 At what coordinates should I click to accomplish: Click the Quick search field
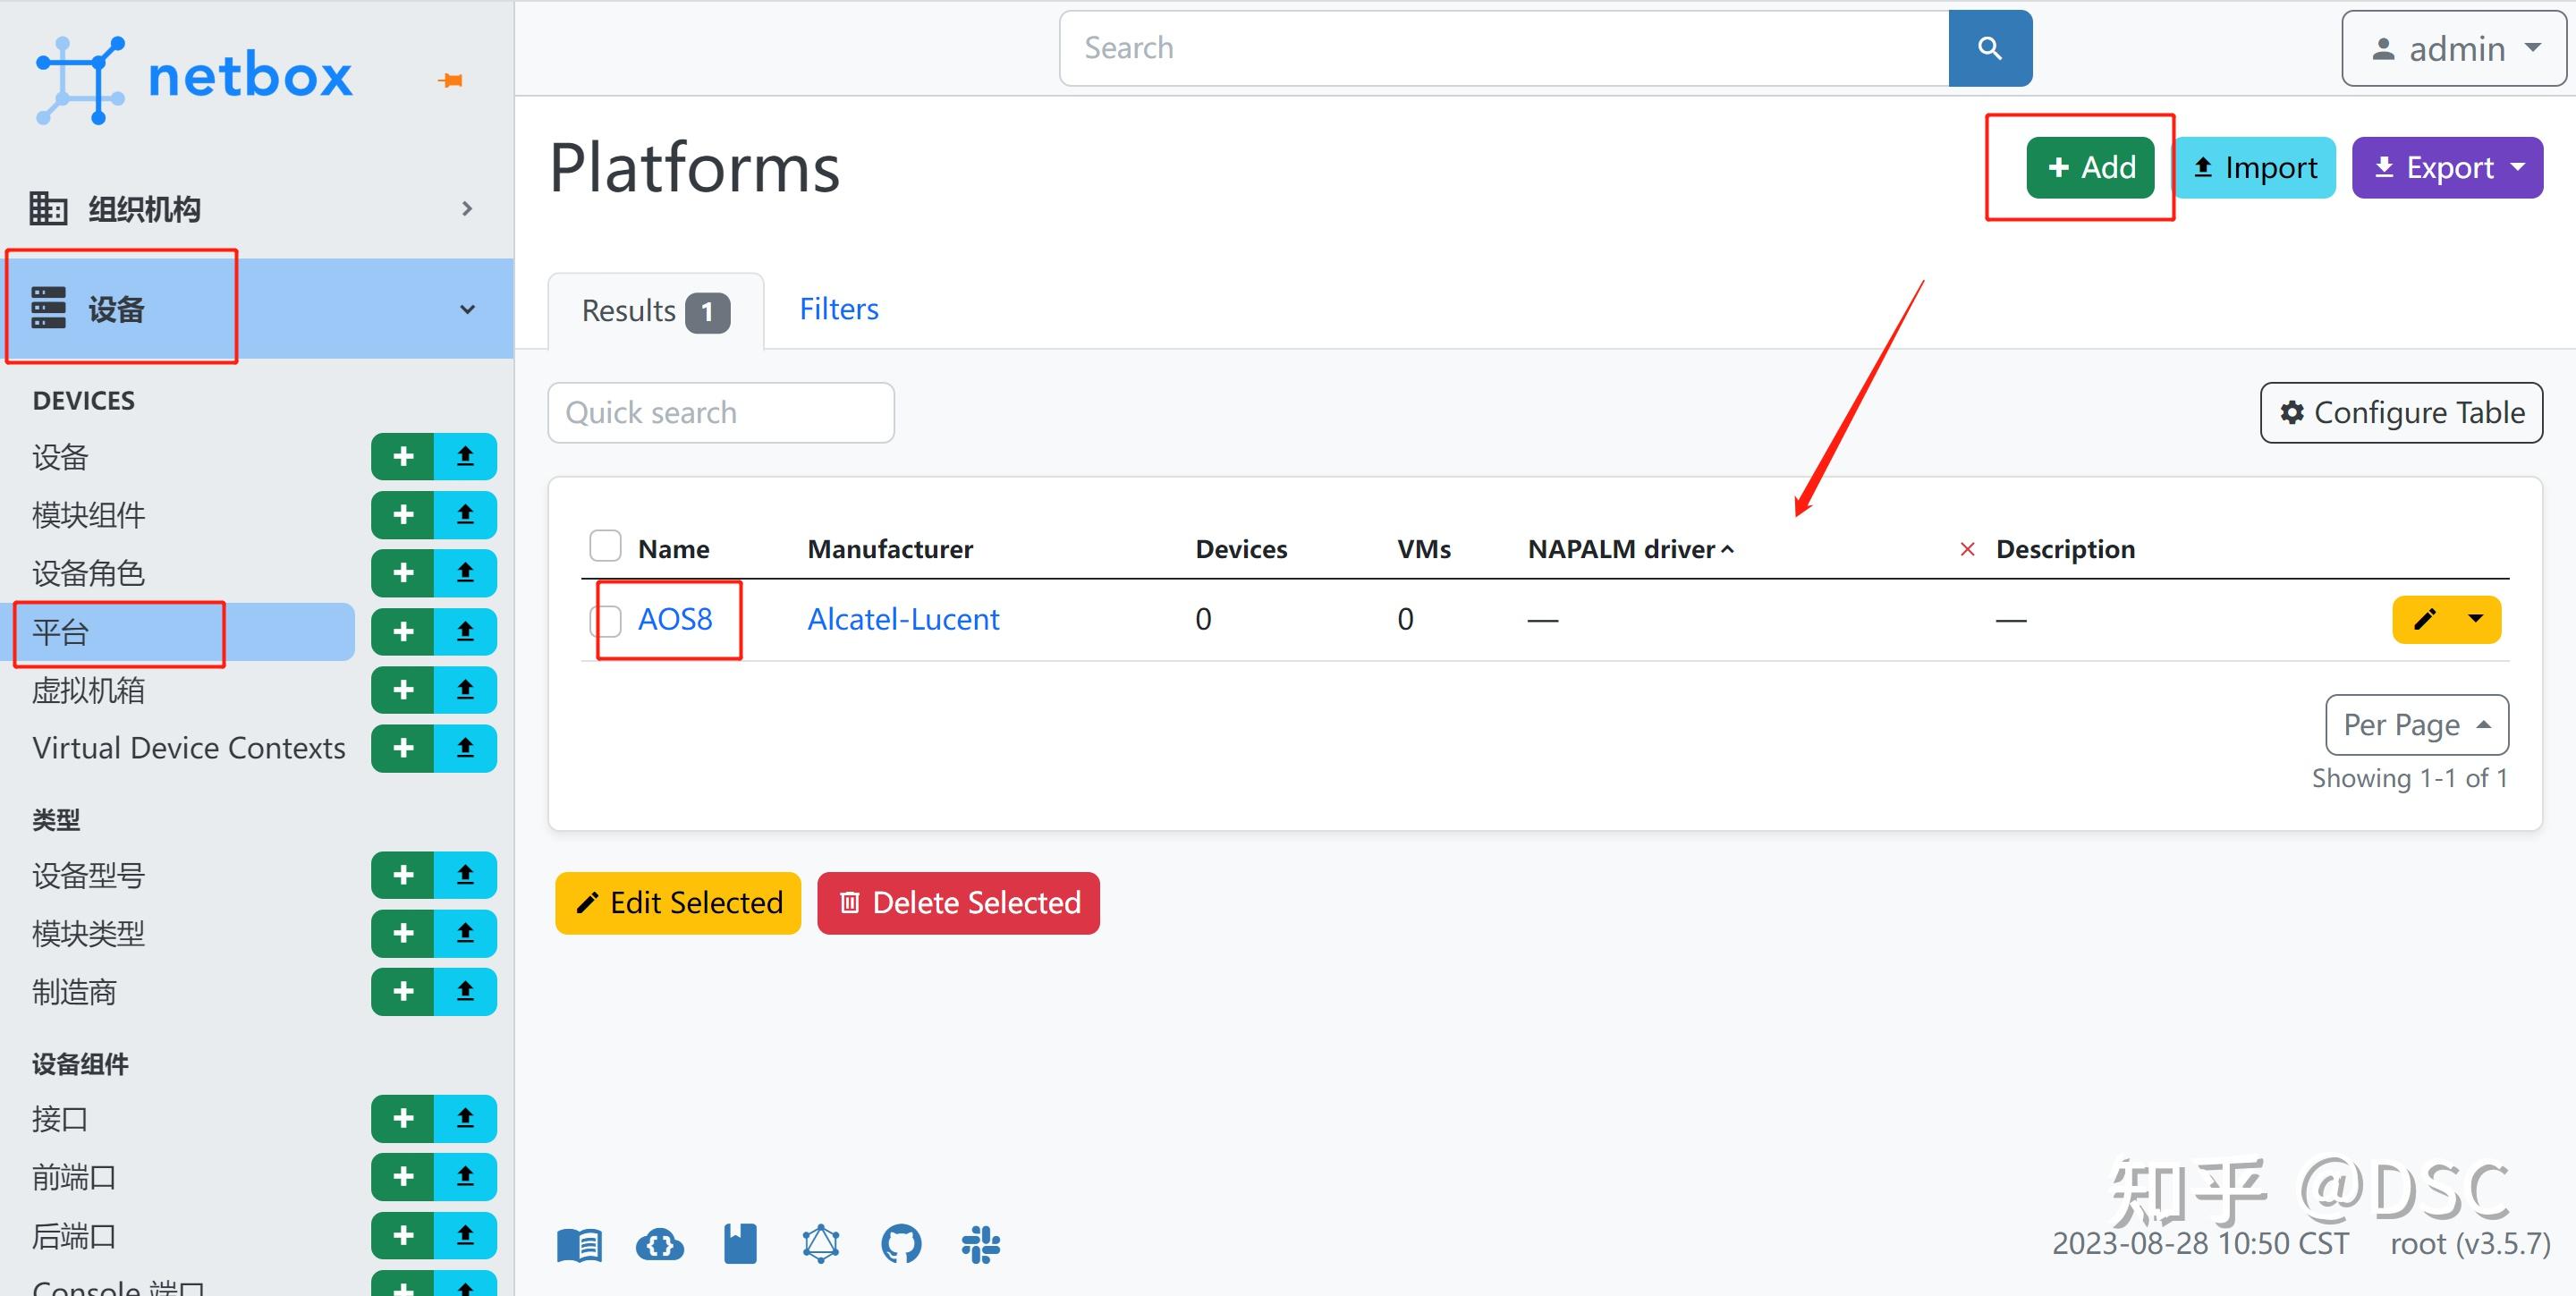point(720,412)
